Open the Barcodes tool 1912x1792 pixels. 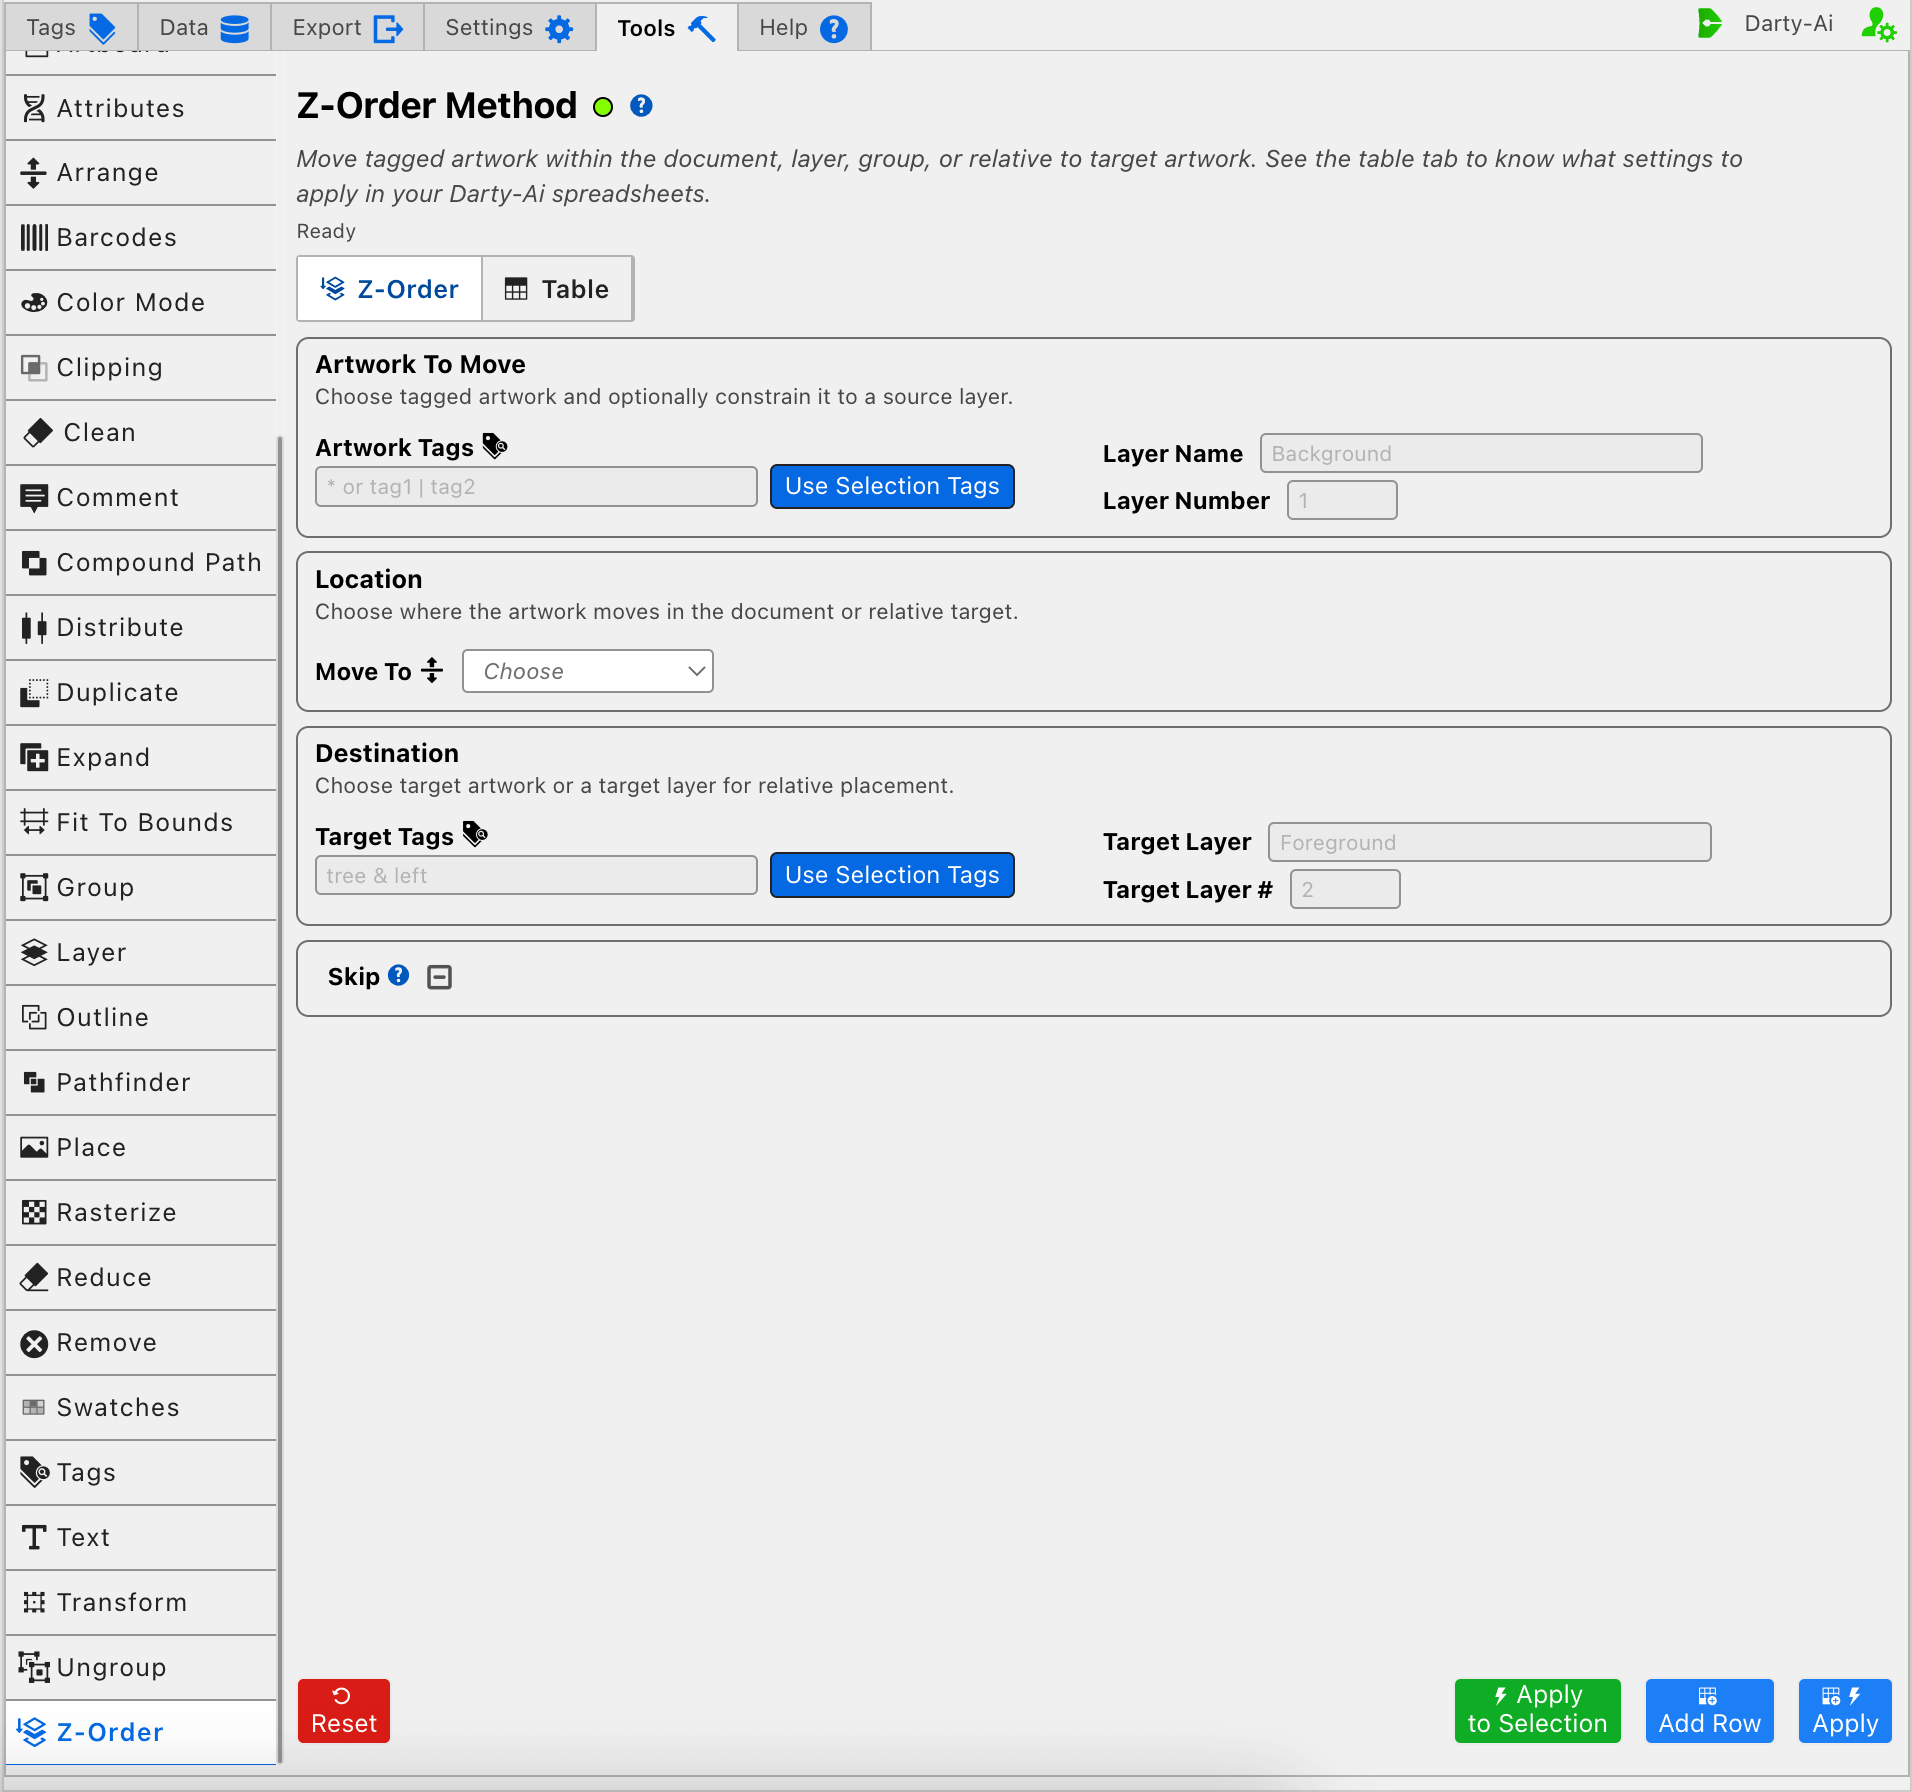pyautogui.click(x=141, y=238)
